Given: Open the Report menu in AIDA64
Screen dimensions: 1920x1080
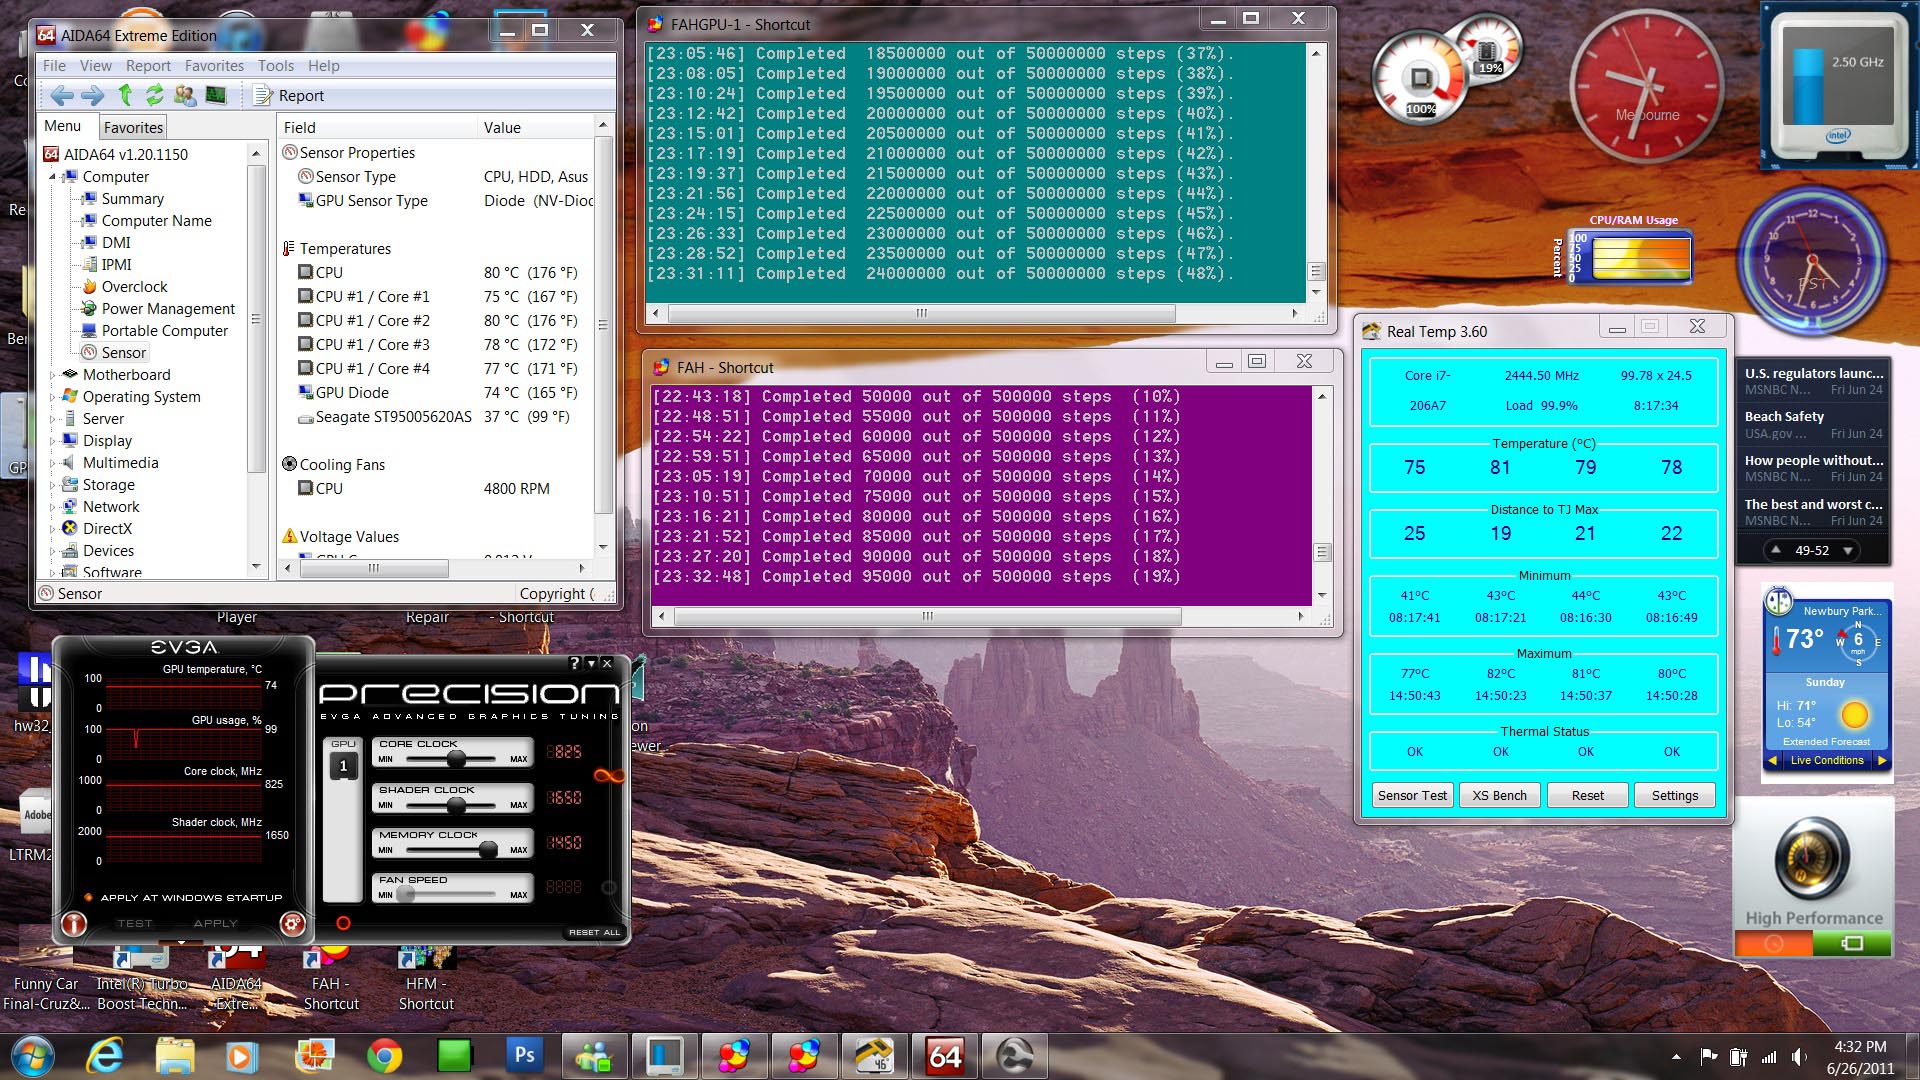Looking at the screenshot, I should click(148, 65).
